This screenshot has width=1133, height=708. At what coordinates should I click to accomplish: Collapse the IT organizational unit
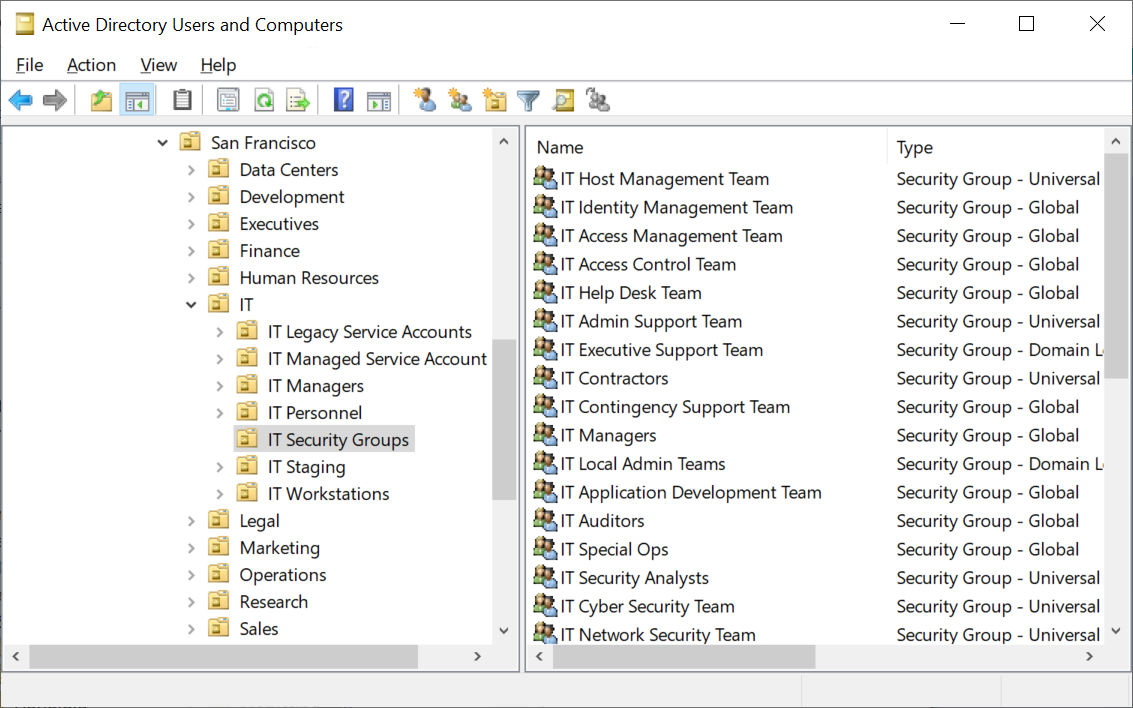pyautogui.click(x=191, y=305)
